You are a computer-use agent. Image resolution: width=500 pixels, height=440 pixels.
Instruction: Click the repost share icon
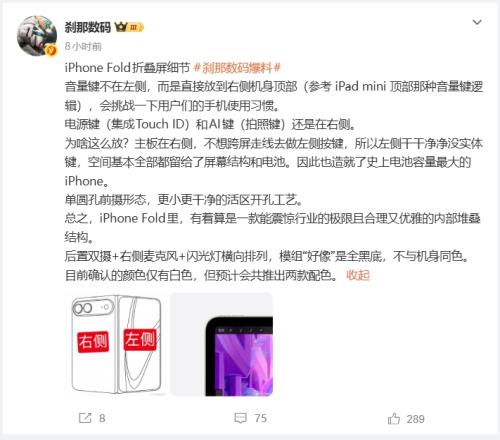coord(85,418)
